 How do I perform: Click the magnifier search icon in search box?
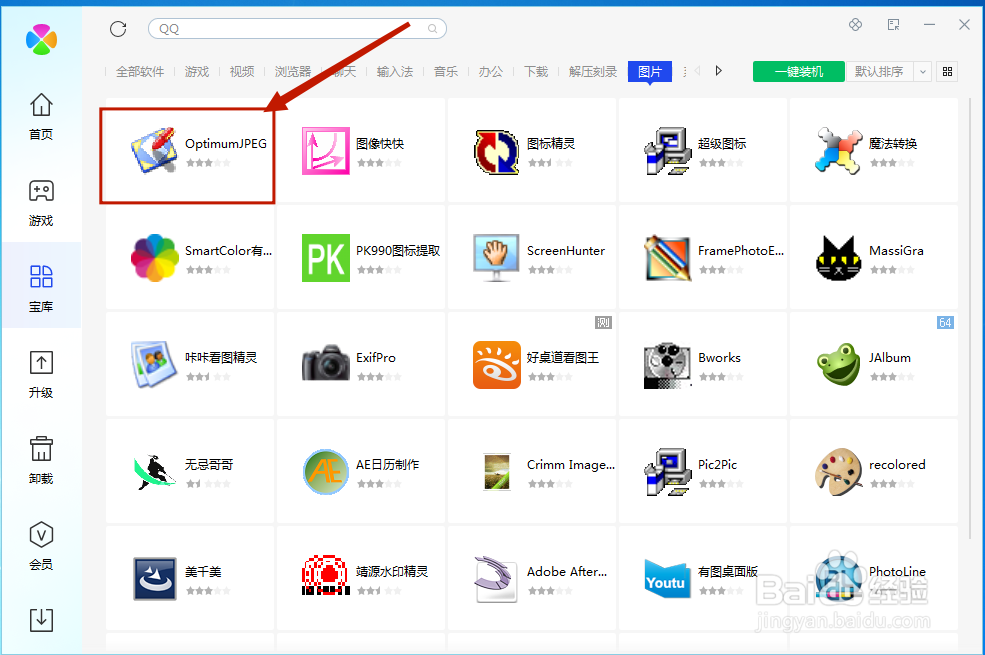tap(432, 29)
